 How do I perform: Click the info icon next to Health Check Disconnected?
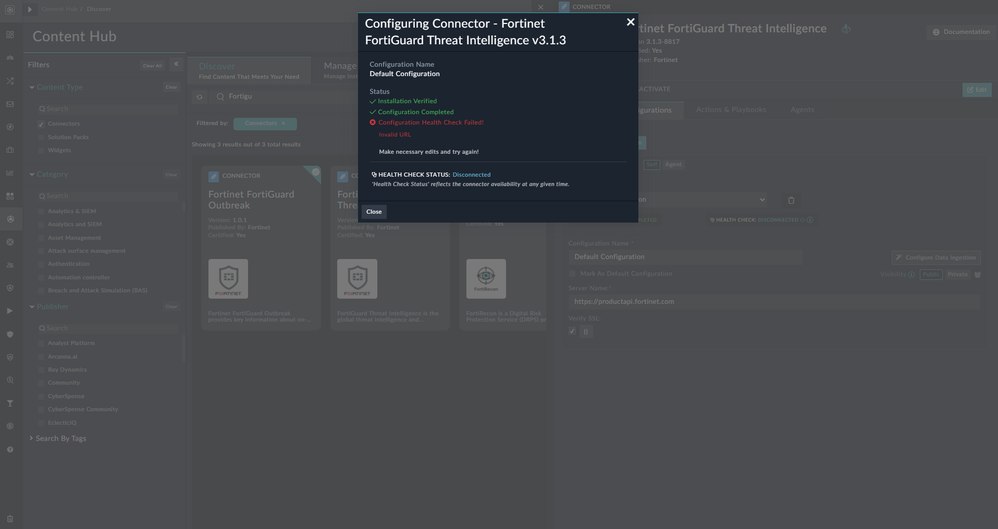pos(810,220)
